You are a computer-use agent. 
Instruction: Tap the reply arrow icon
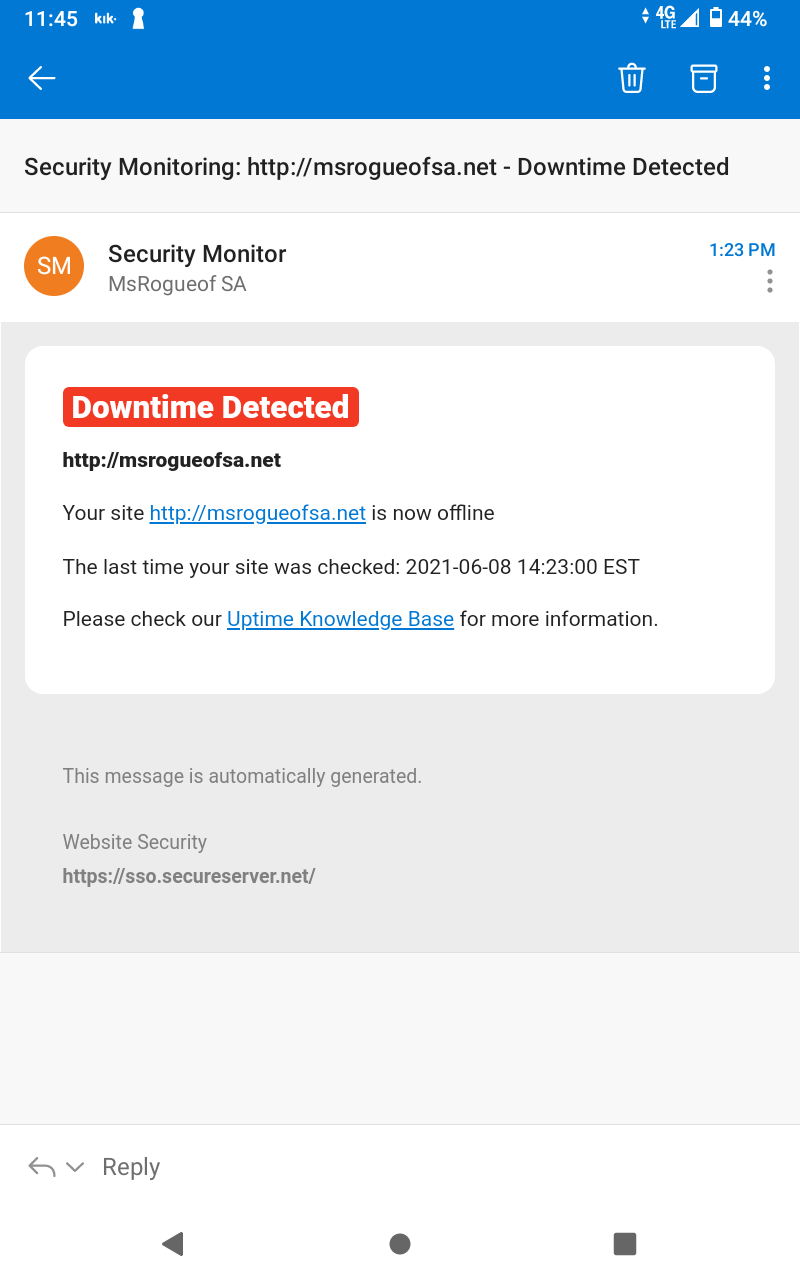42,1167
